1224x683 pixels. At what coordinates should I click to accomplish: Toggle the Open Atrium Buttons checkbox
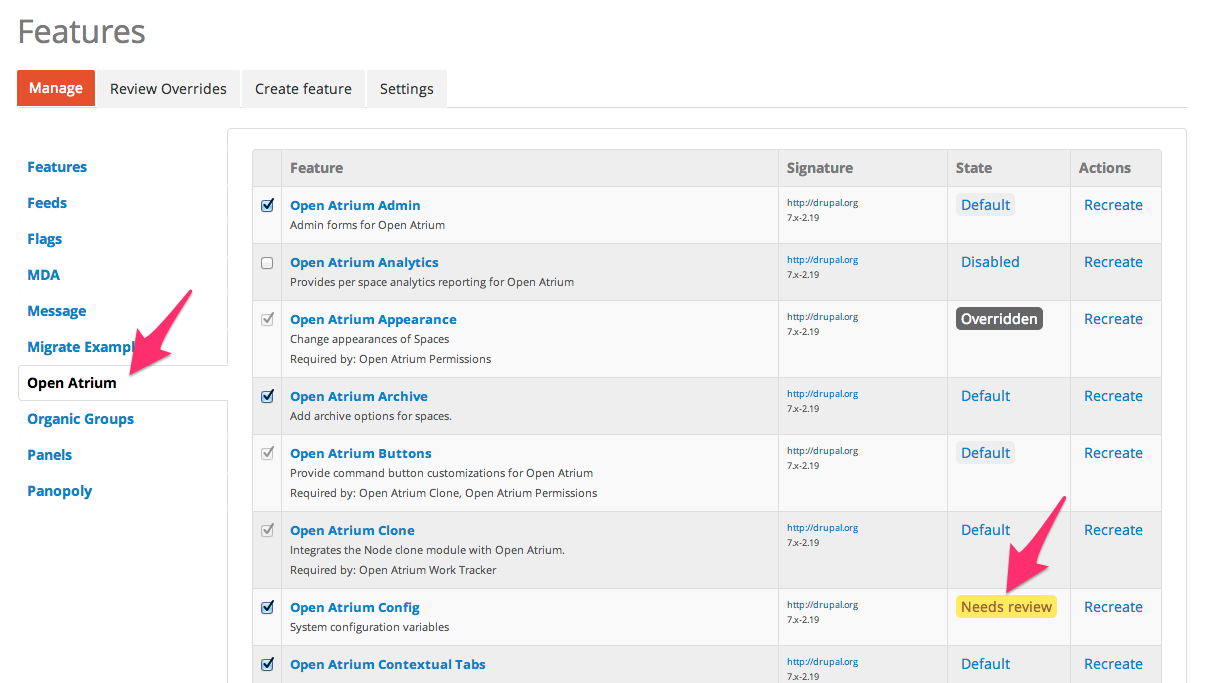click(x=267, y=453)
